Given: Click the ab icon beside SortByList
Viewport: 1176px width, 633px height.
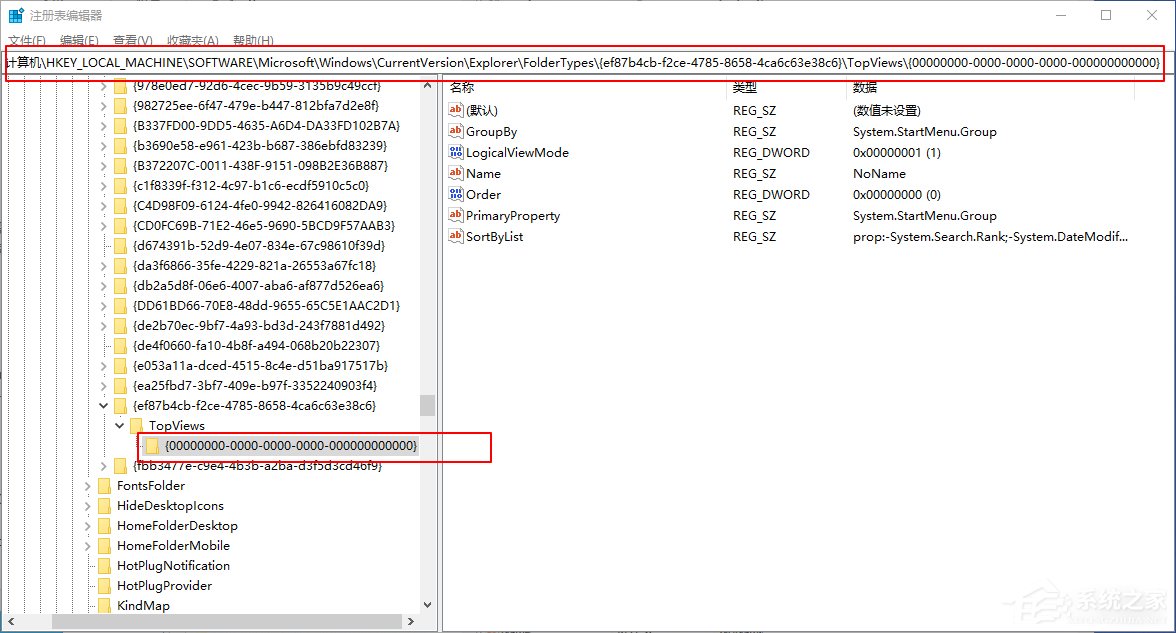Looking at the screenshot, I should (x=456, y=236).
